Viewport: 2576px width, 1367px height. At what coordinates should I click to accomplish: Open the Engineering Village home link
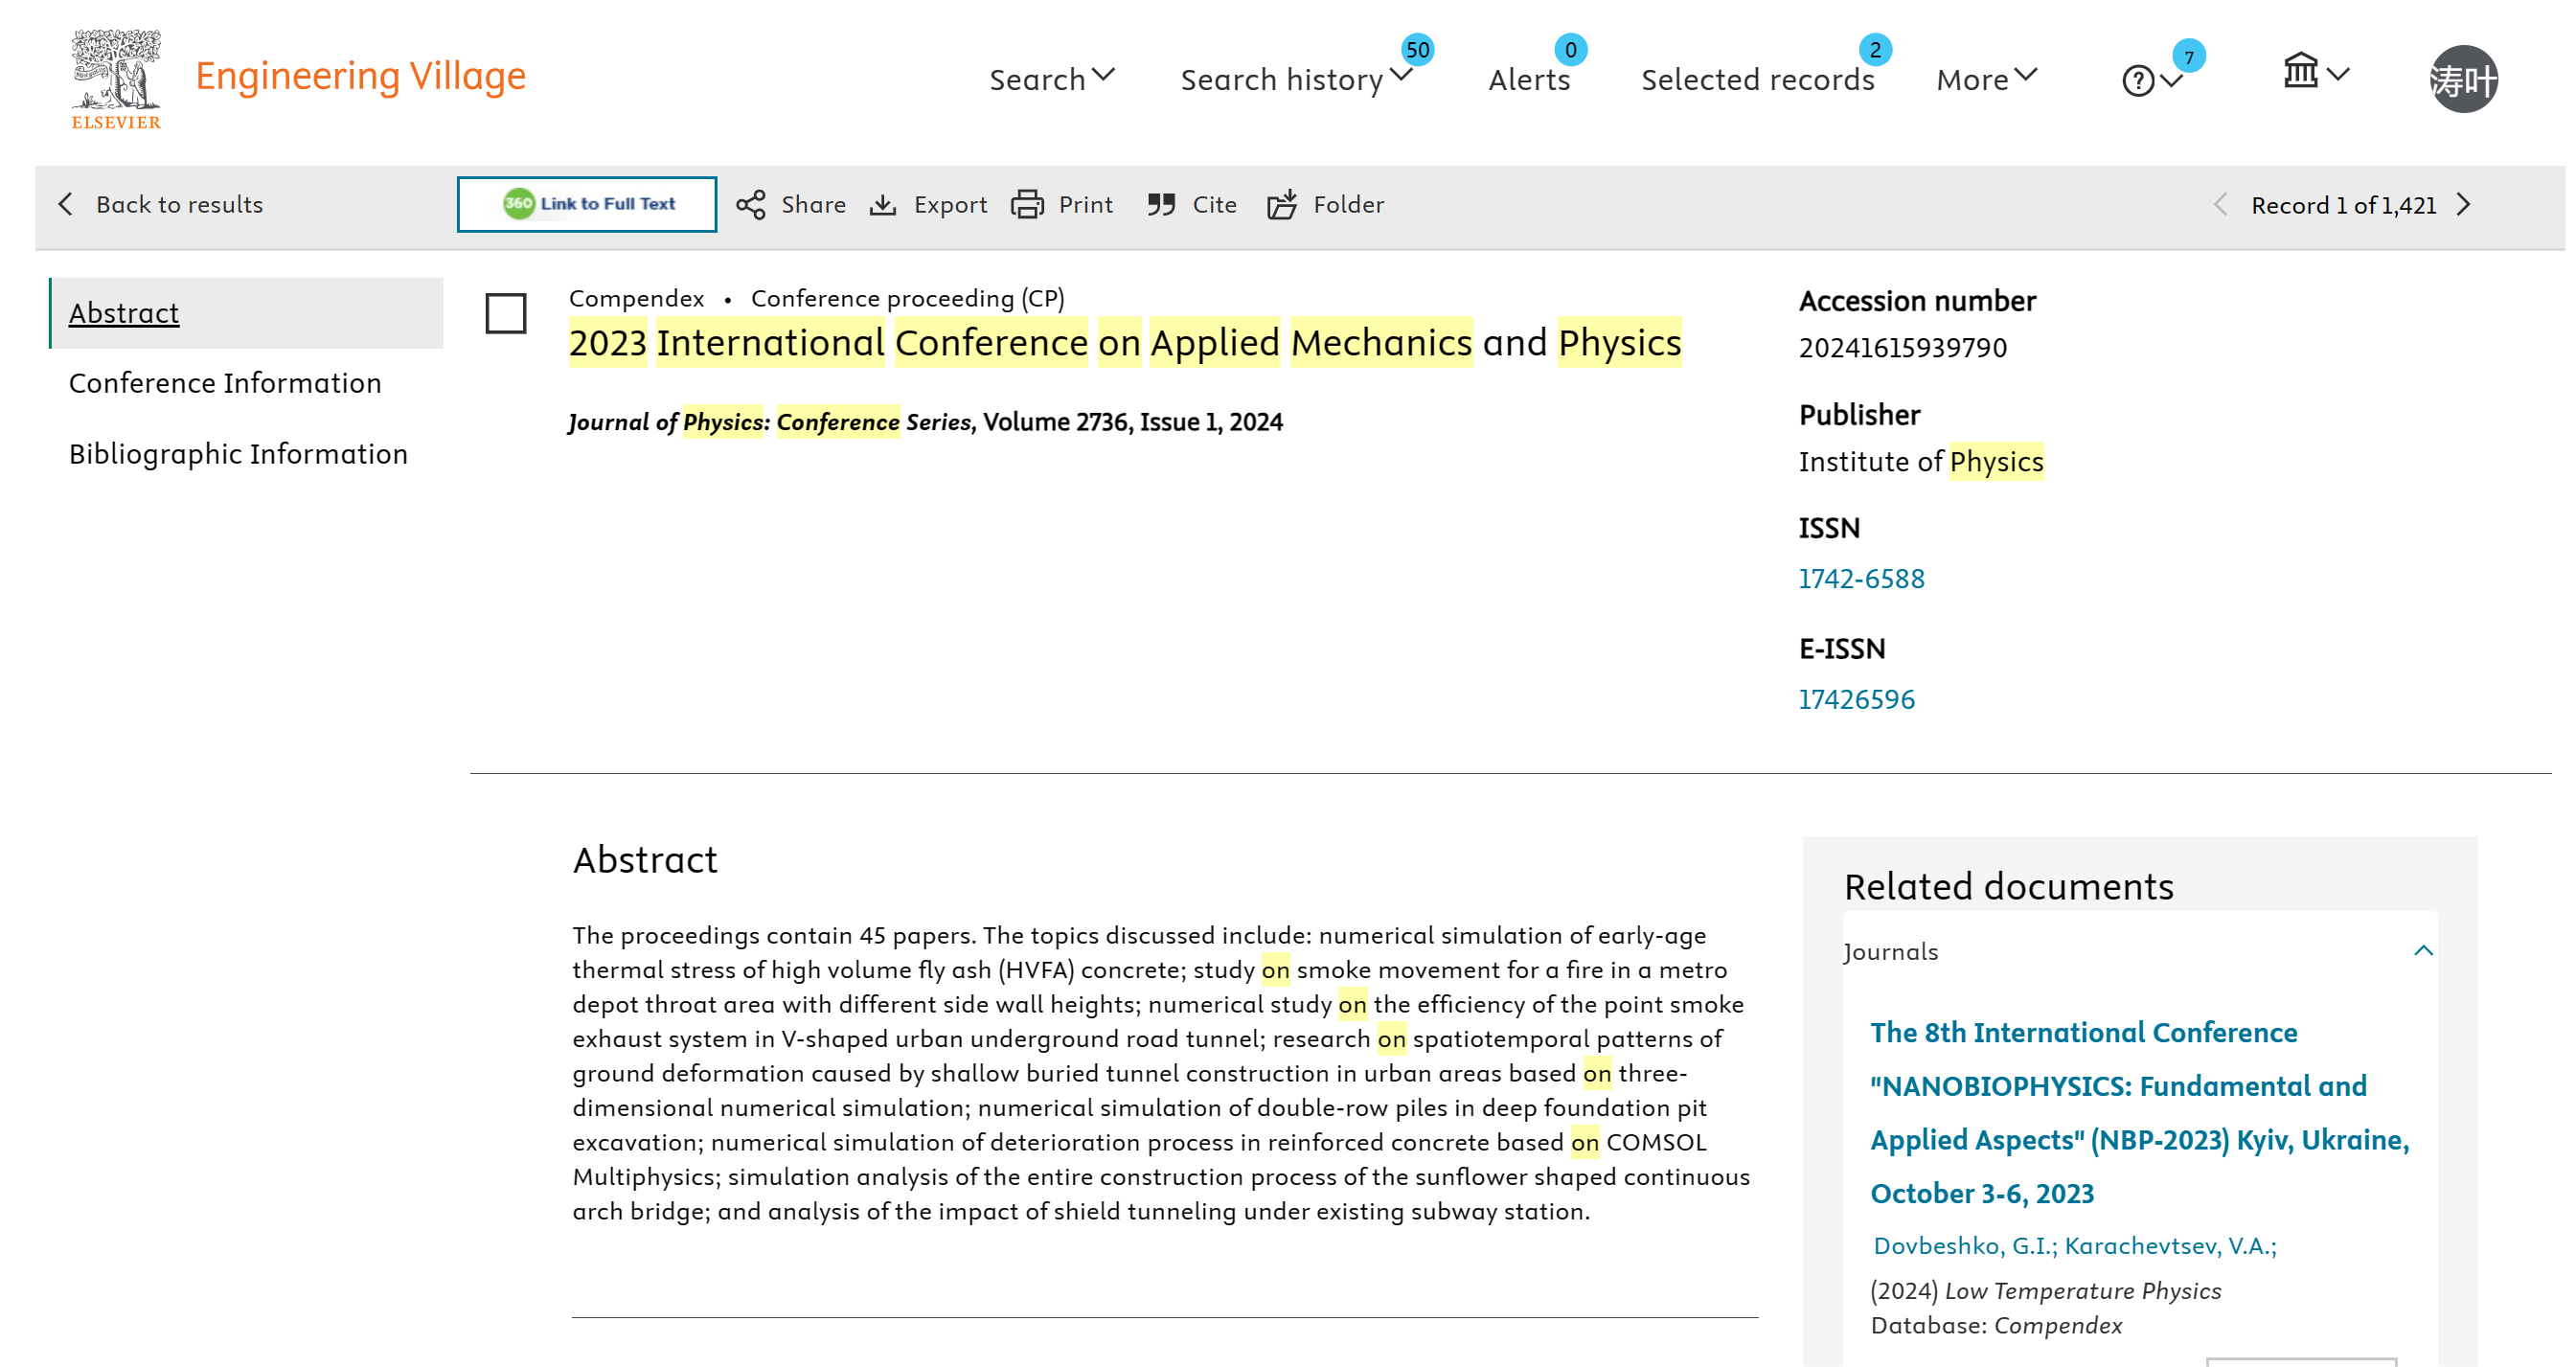[x=360, y=76]
